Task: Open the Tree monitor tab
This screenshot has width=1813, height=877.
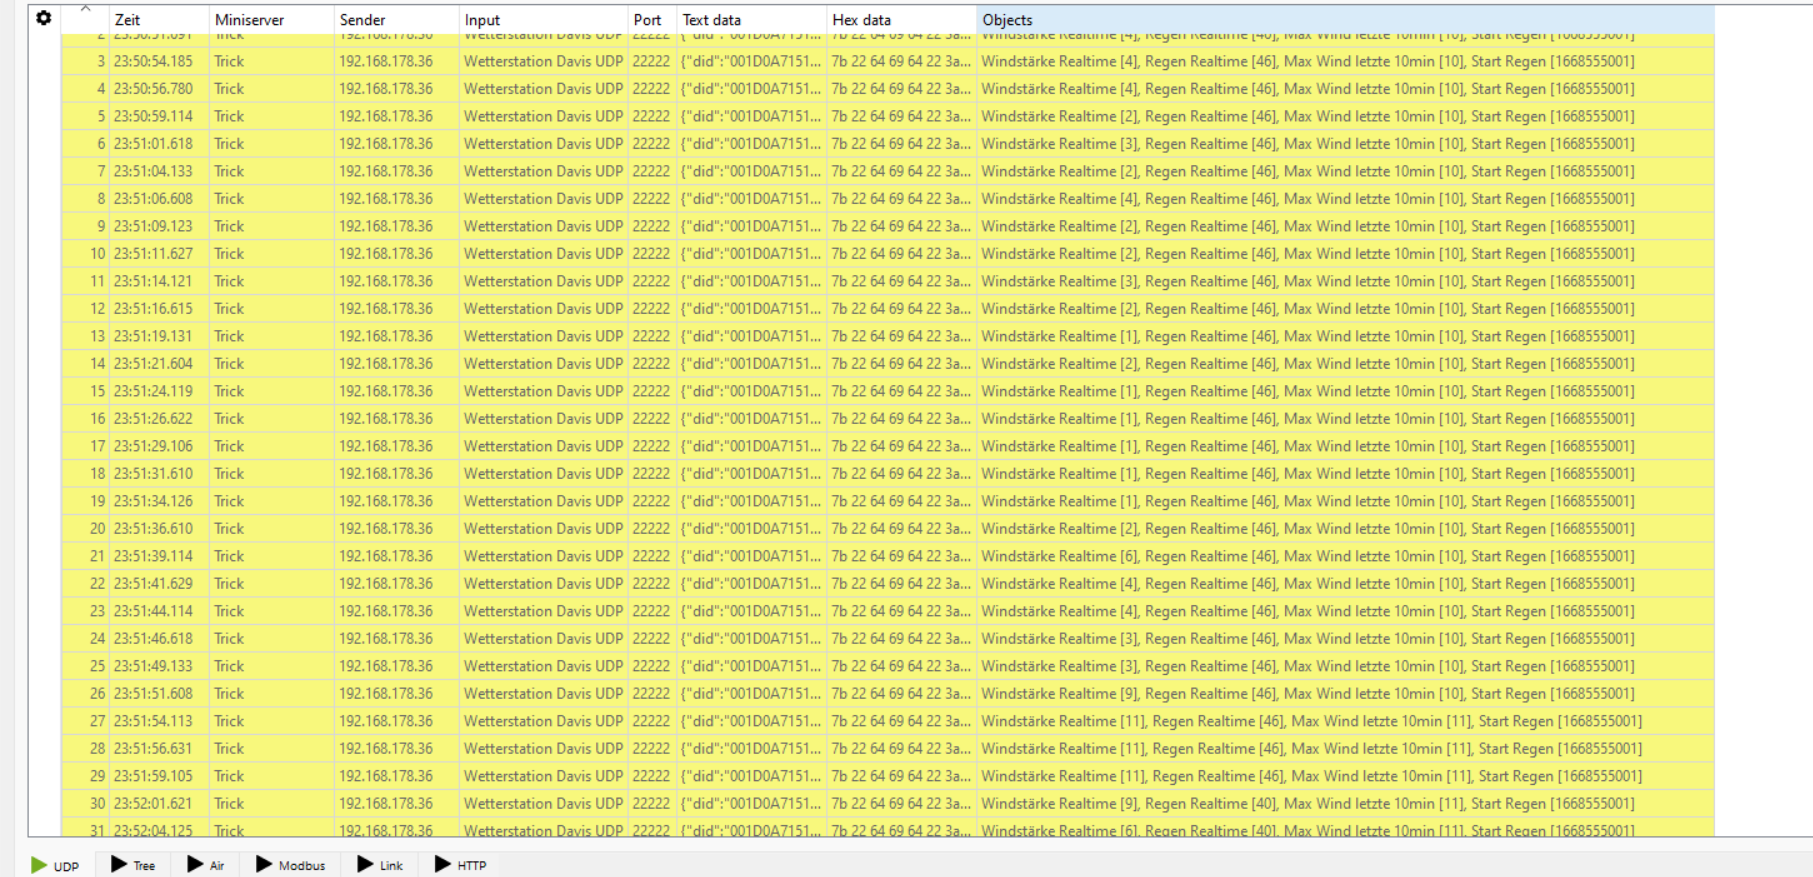Action: point(133,865)
